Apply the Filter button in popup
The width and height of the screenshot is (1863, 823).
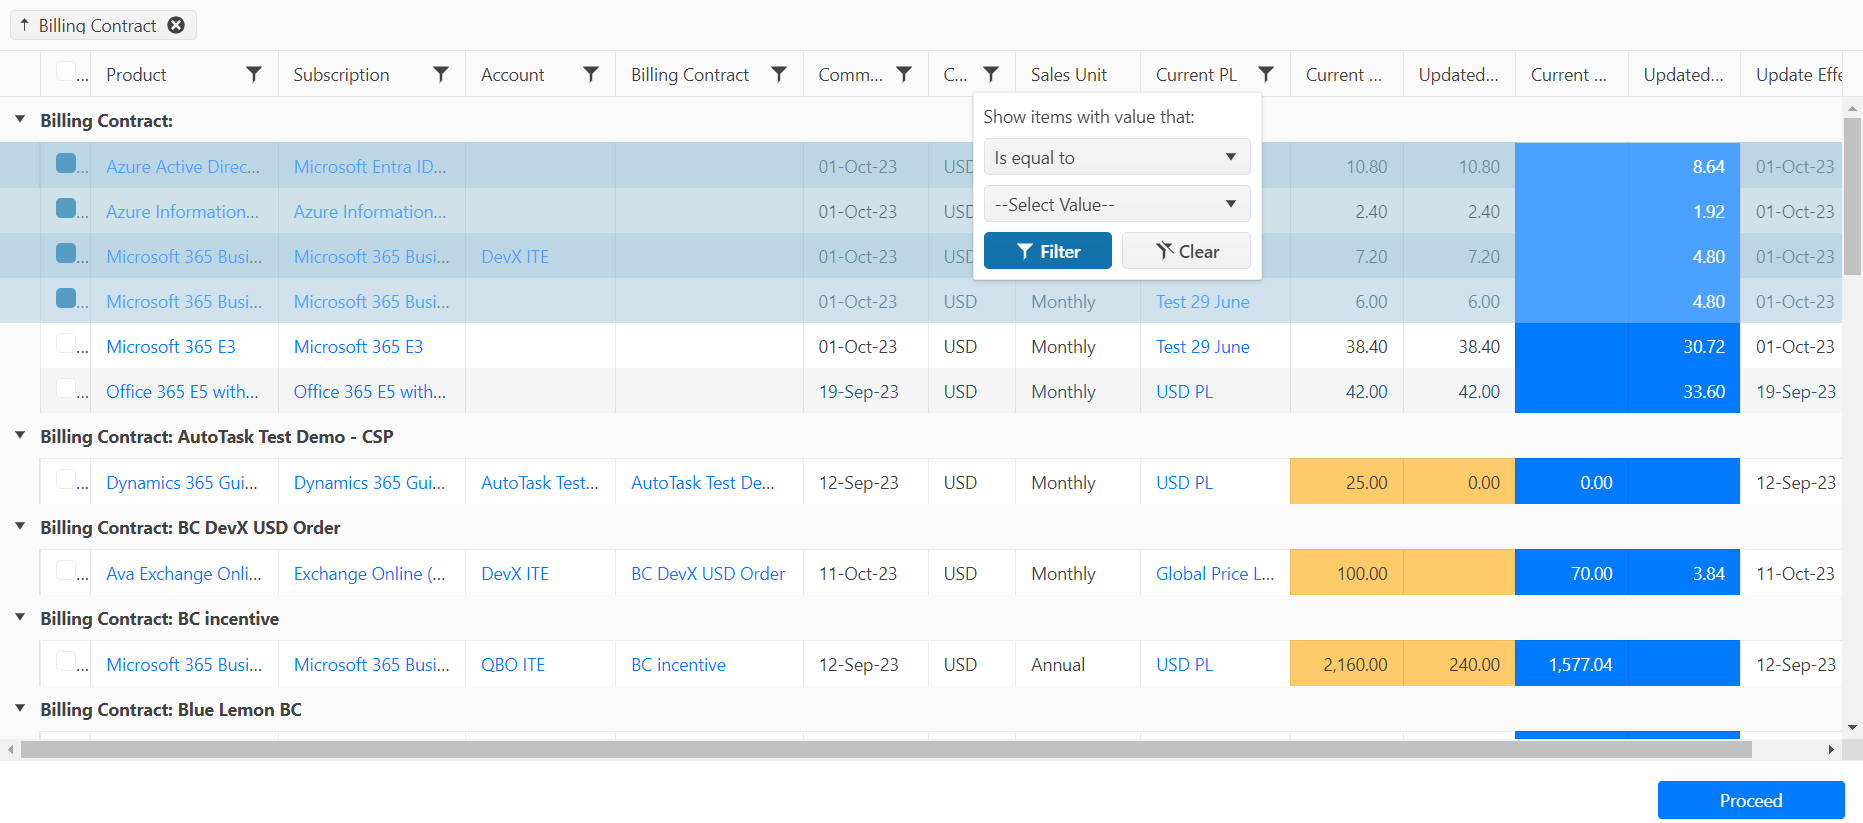click(x=1048, y=251)
